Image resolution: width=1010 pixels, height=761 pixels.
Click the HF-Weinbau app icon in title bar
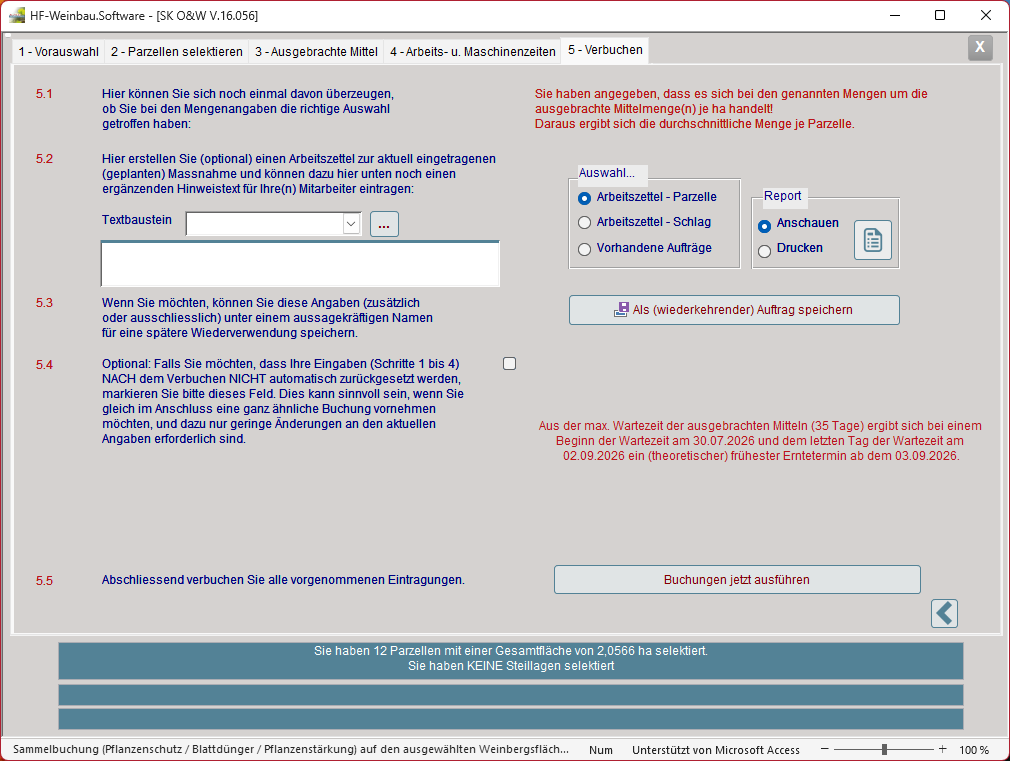[17, 15]
